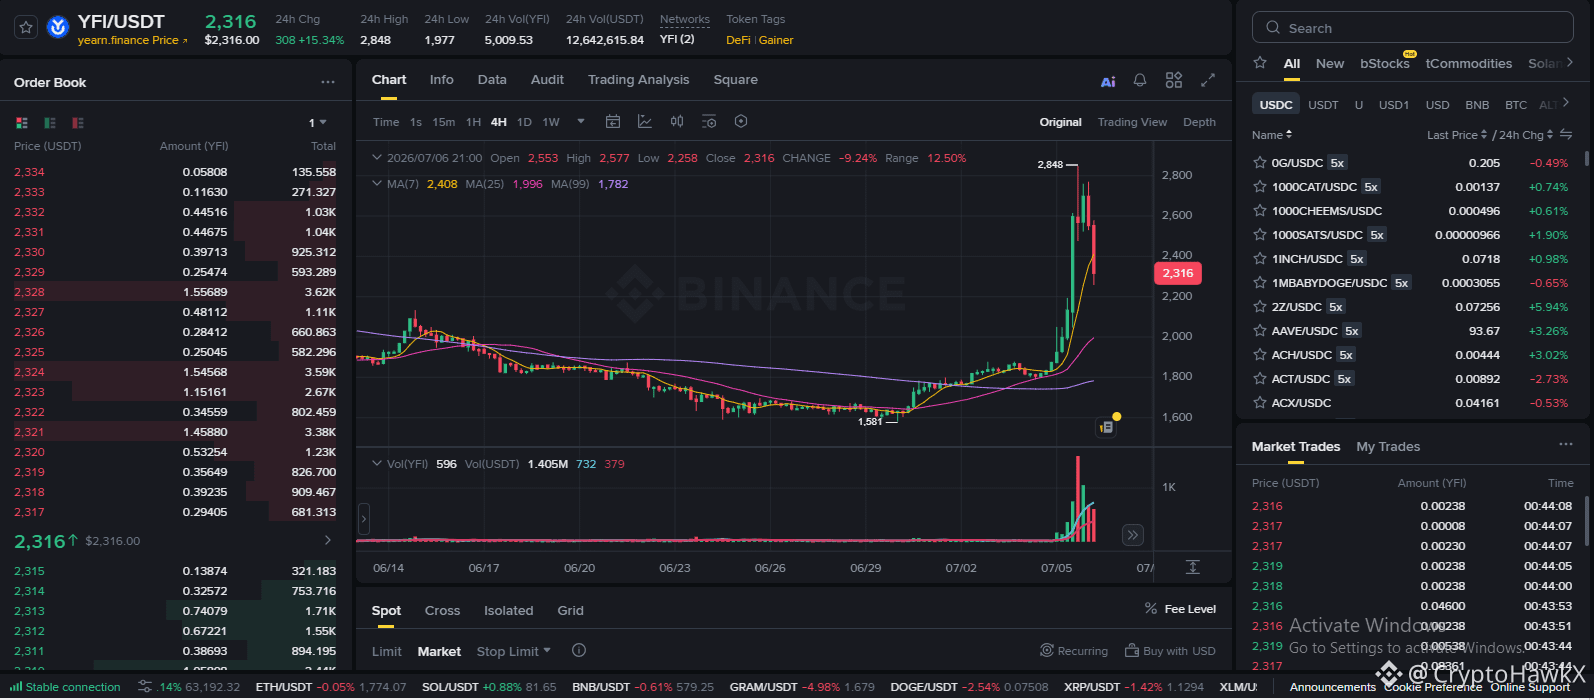Switch chart to Depth view
This screenshot has width=1594, height=700.
click(x=1199, y=122)
